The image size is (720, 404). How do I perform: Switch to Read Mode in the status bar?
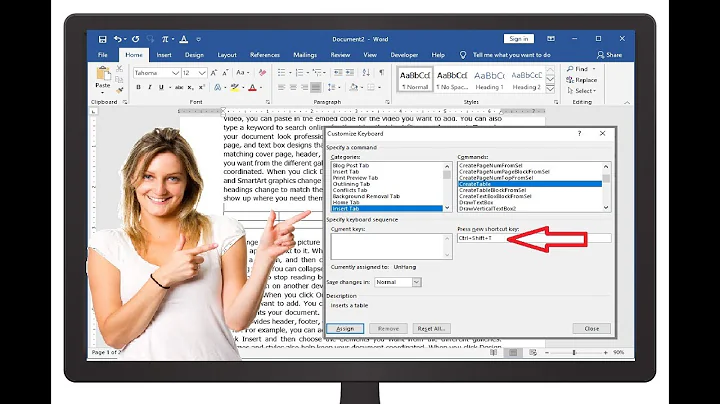[493, 353]
